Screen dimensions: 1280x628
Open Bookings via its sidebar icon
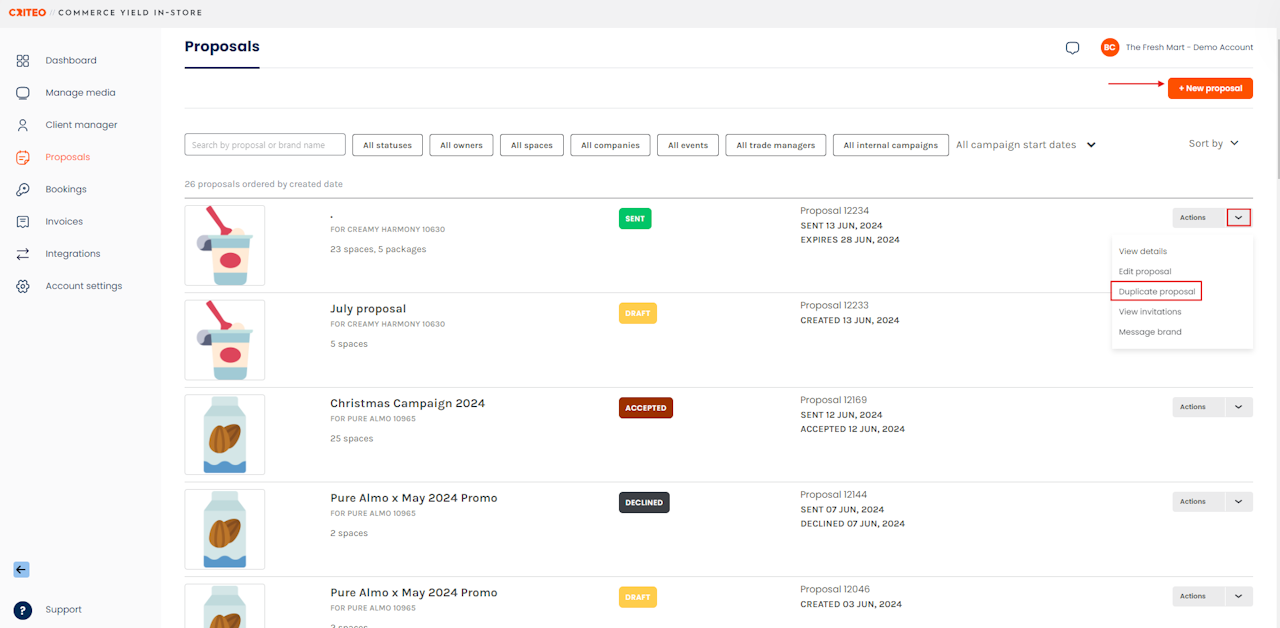[x=23, y=189]
